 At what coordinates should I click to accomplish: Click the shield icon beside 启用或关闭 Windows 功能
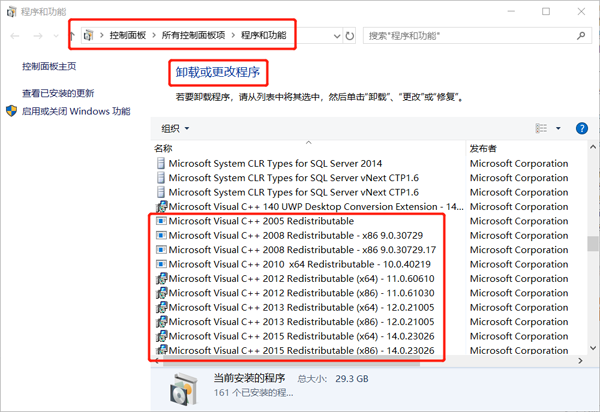coord(11,111)
